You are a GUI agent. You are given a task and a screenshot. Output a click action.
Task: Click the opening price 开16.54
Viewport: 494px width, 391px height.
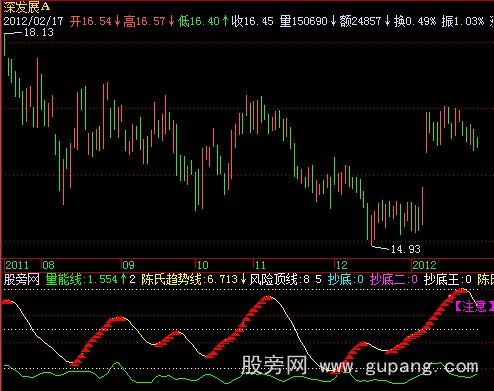(x=91, y=21)
